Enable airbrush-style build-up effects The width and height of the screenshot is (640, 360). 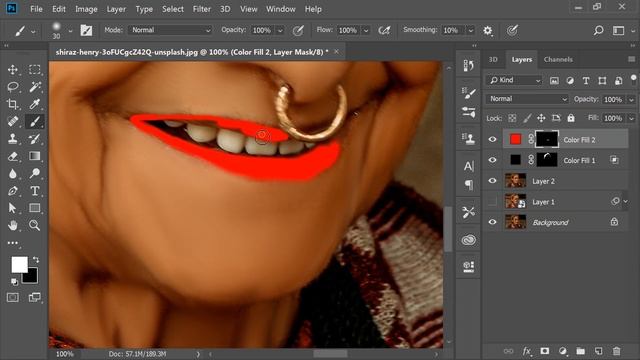pyautogui.click(x=384, y=30)
